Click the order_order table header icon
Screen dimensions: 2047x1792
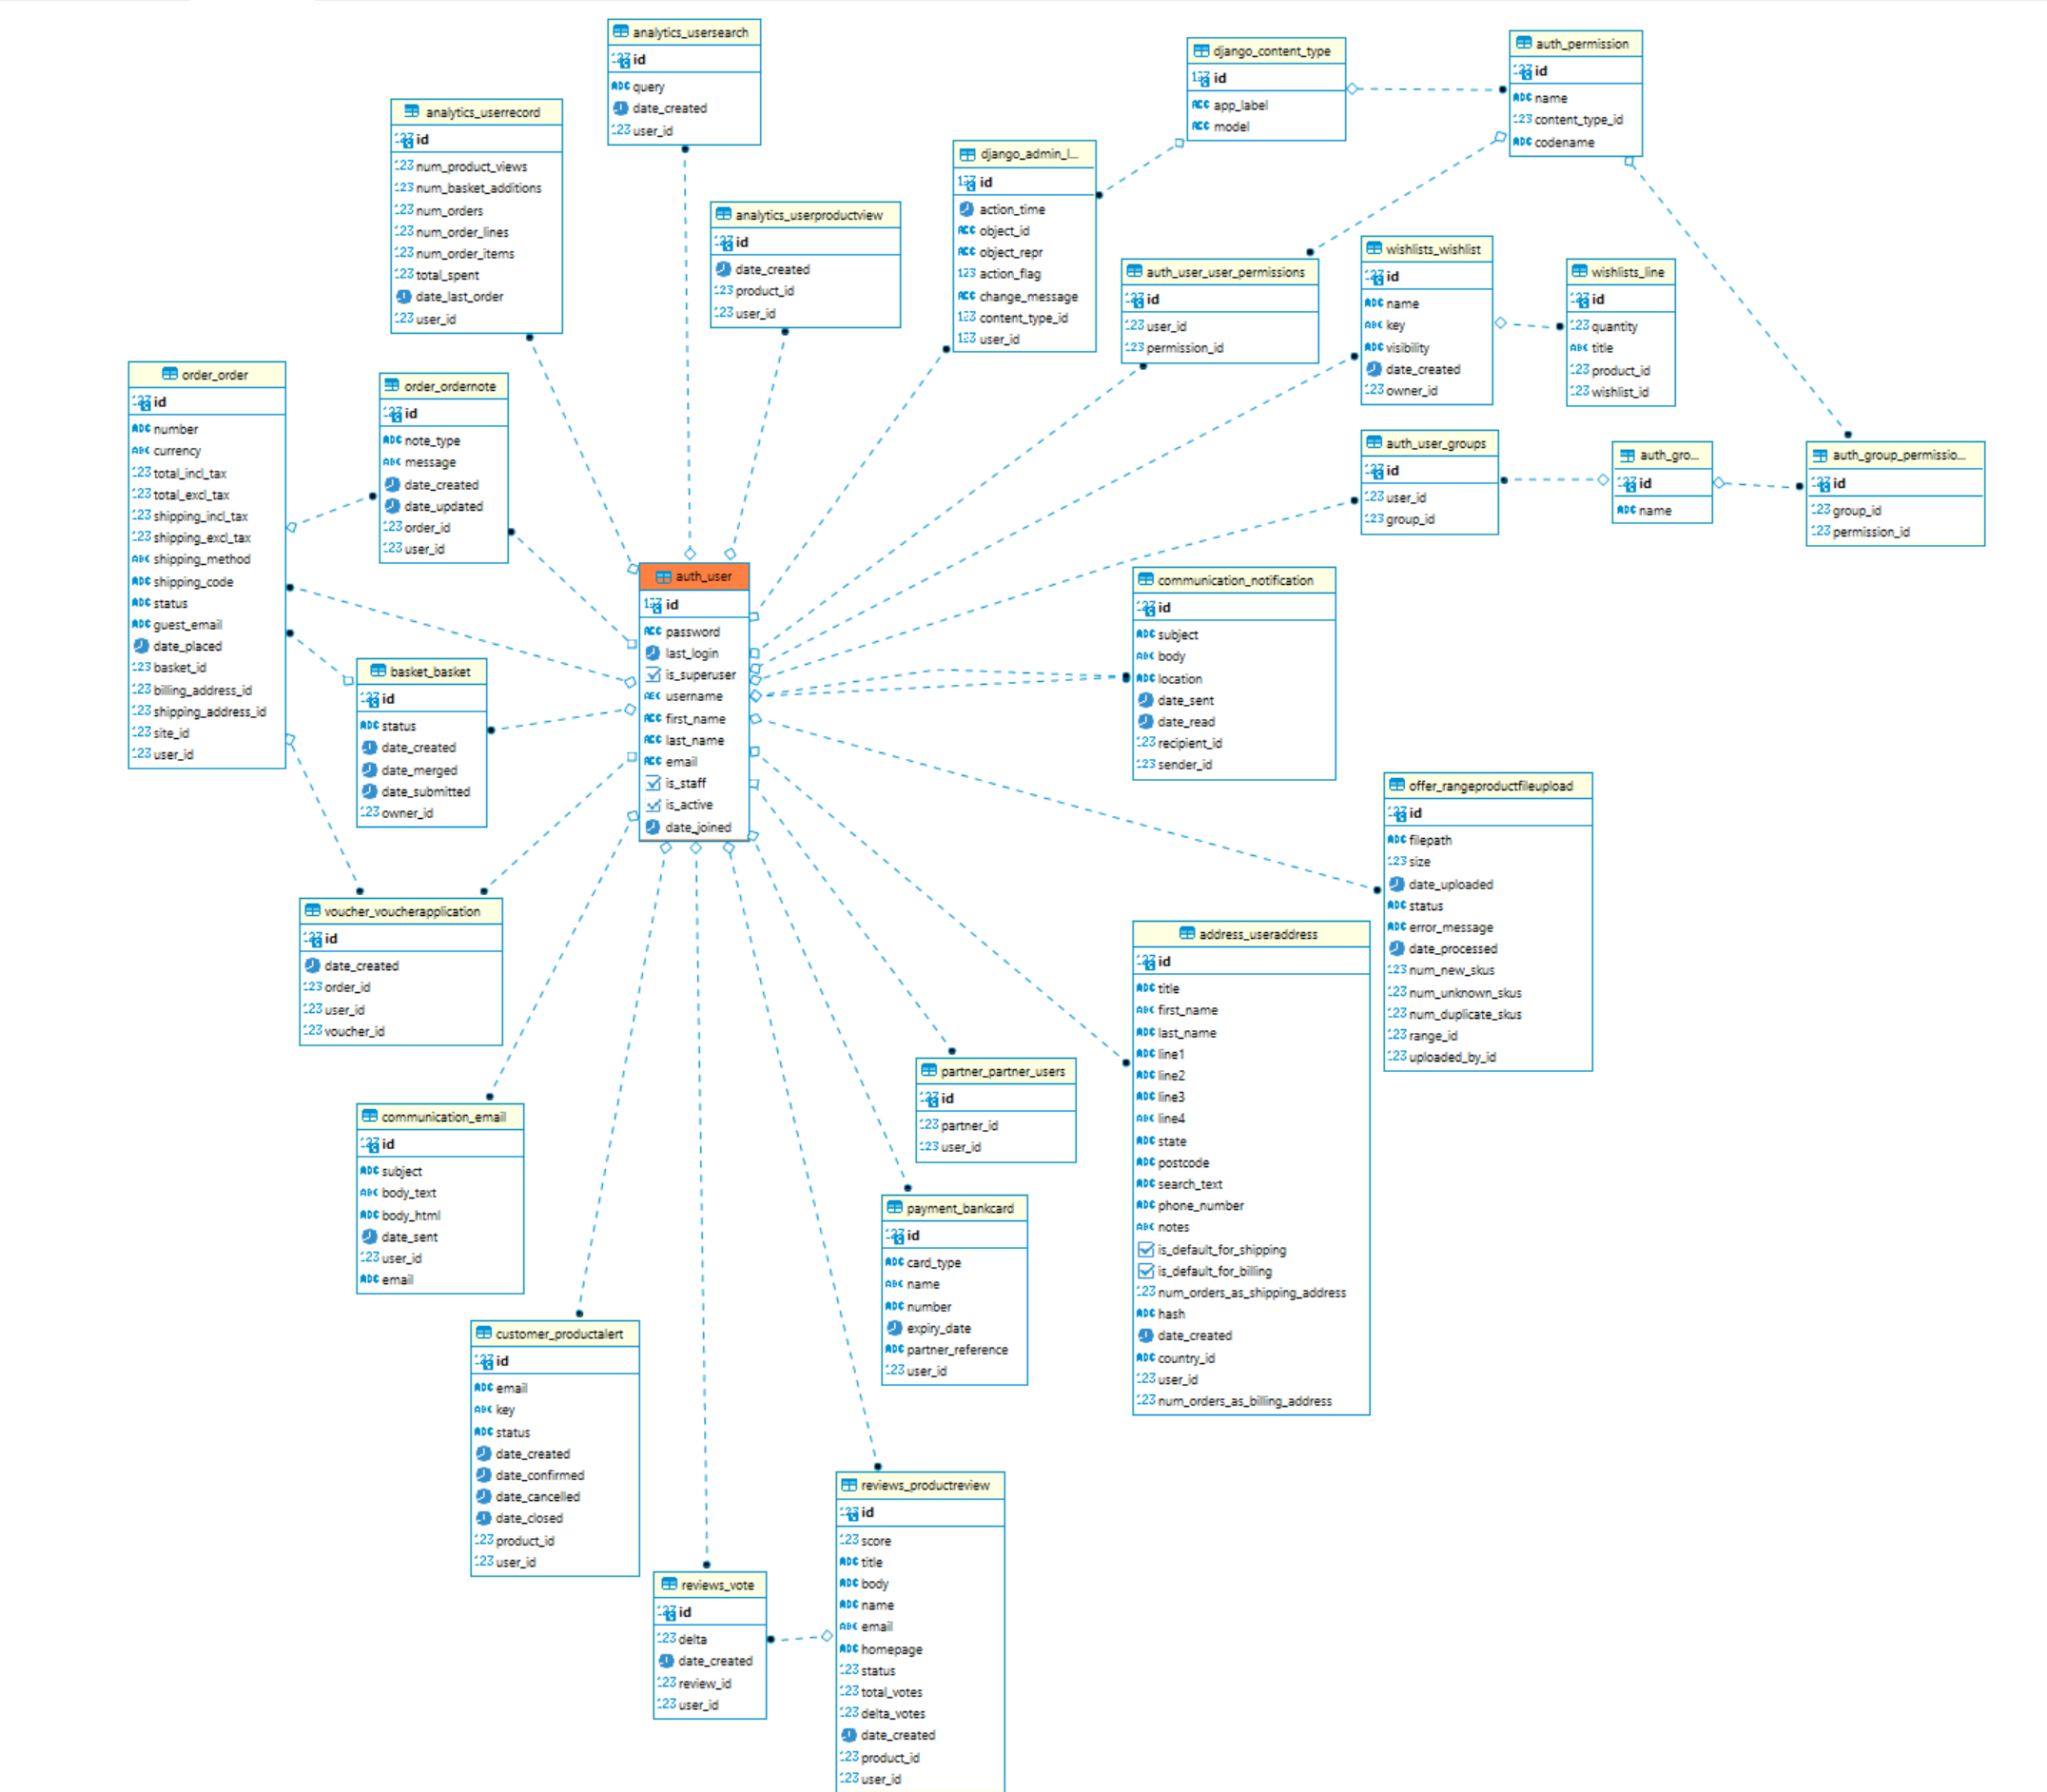[169, 375]
